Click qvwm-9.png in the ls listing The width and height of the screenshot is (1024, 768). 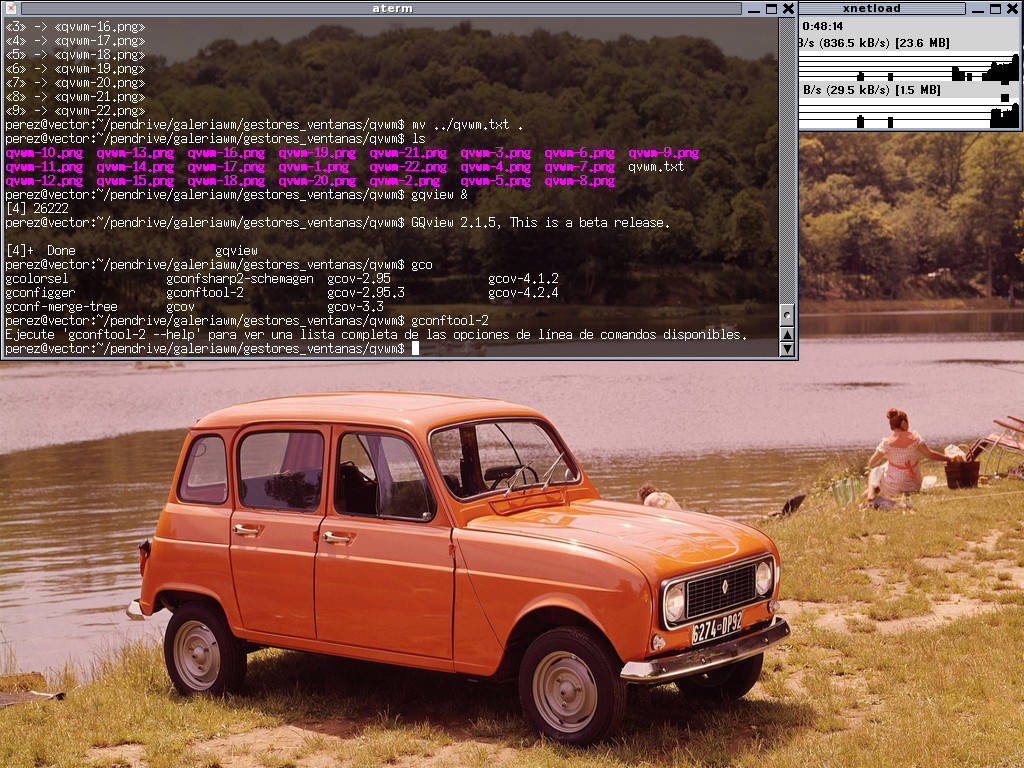pyautogui.click(x=664, y=153)
